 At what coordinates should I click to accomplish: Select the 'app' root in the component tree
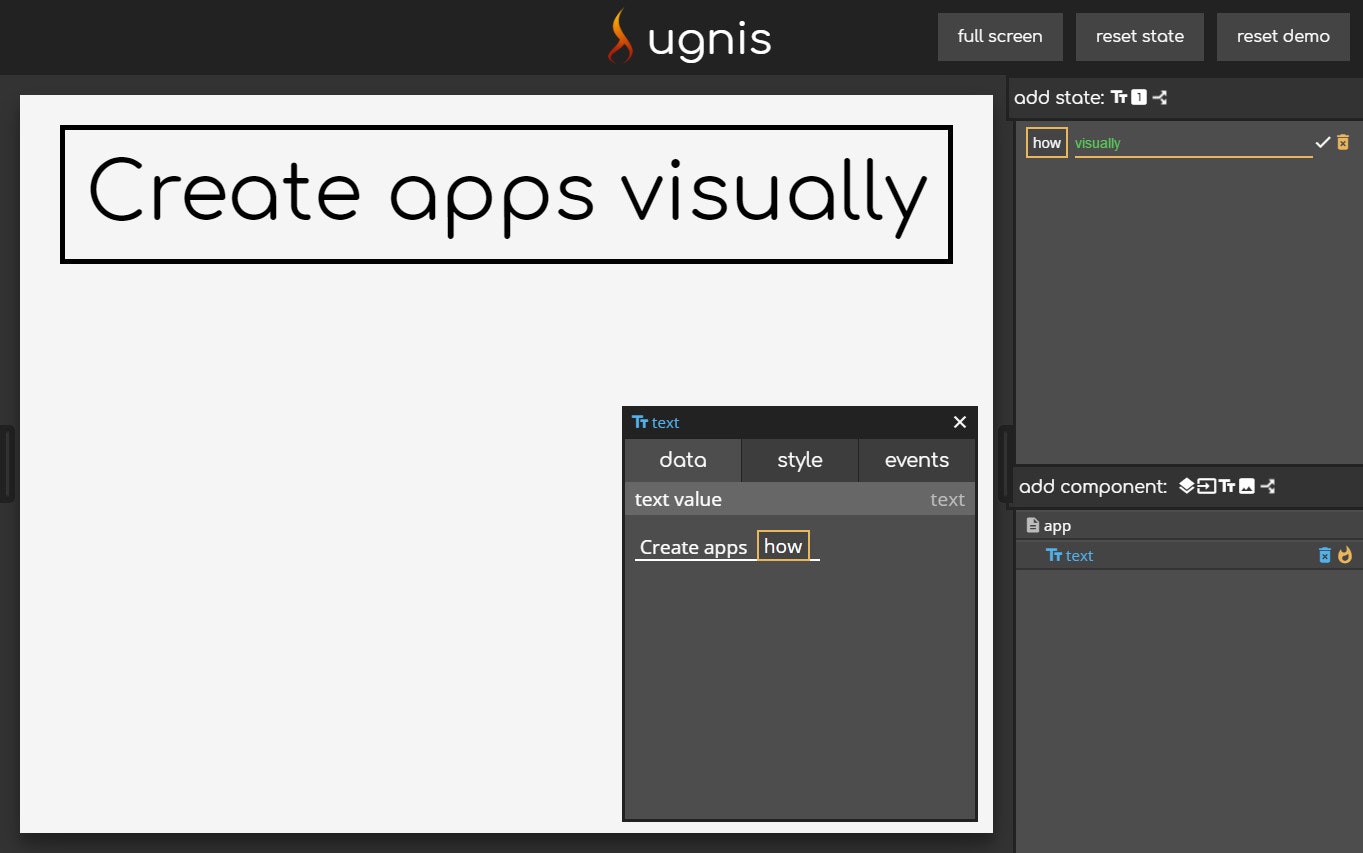pyautogui.click(x=1056, y=525)
